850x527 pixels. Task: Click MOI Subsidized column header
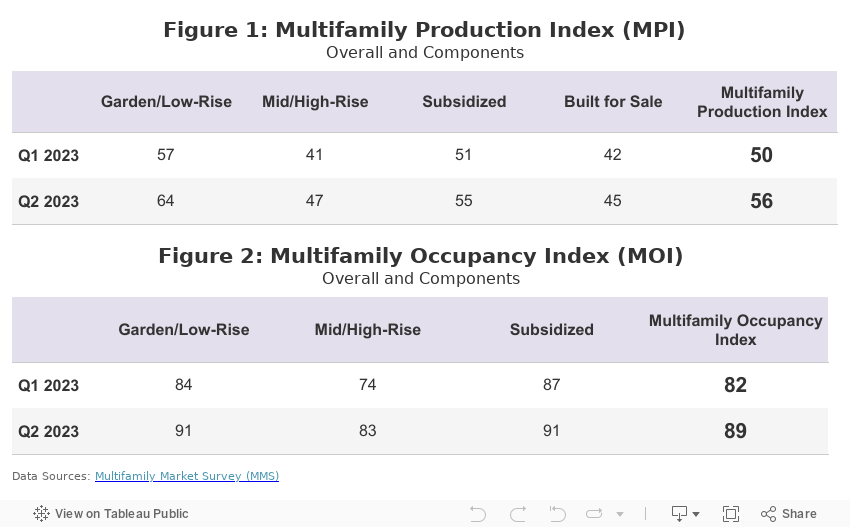click(552, 330)
